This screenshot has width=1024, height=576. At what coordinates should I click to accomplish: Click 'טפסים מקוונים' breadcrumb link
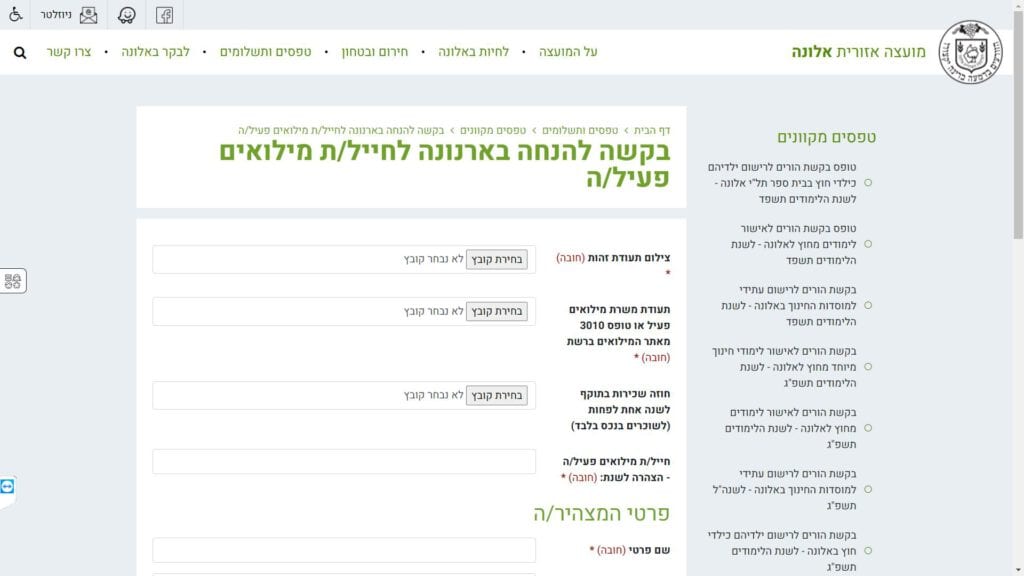tap(495, 131)
